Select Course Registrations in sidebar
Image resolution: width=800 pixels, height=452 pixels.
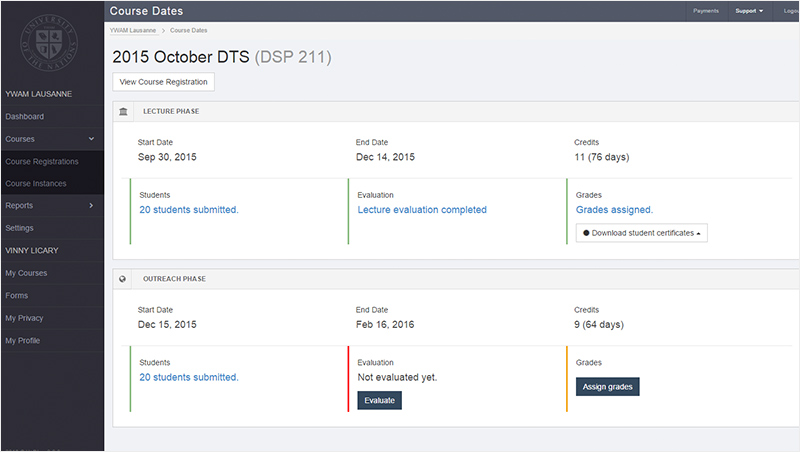pos(42,161)
